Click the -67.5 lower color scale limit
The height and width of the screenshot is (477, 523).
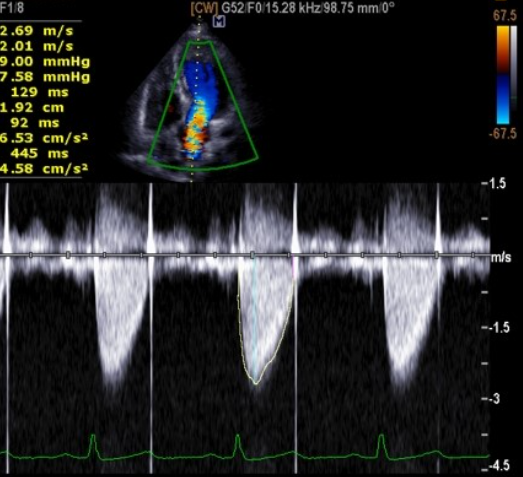click(503, 133)
